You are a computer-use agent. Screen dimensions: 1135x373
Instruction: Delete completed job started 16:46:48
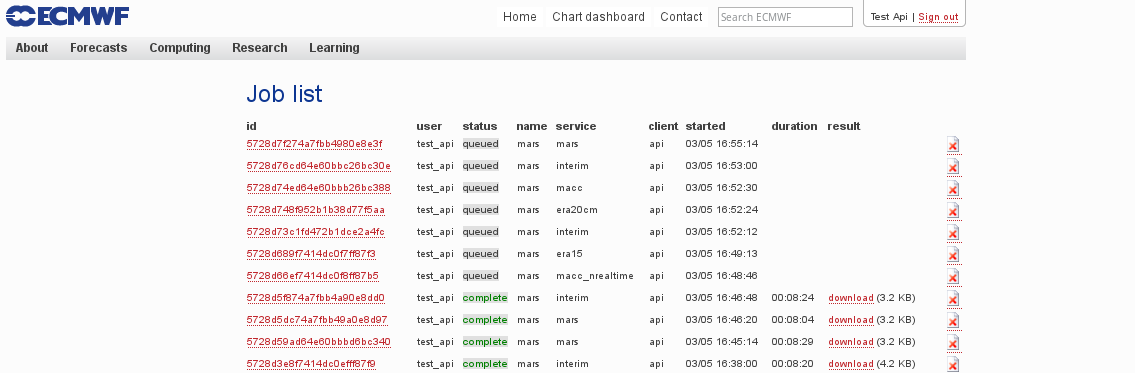[953, 299]
